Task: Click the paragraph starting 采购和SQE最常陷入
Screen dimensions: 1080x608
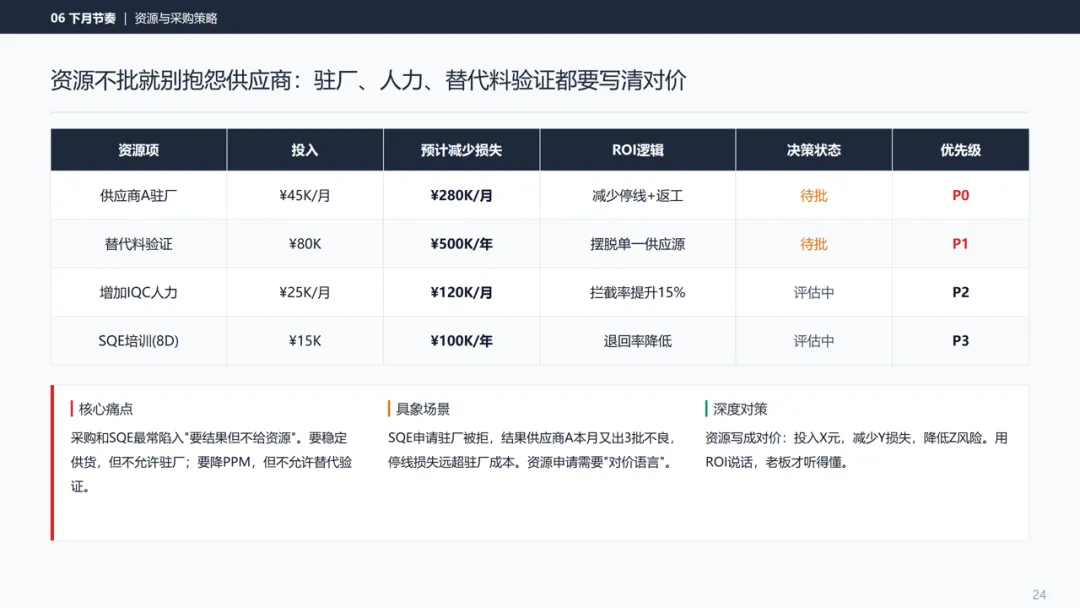Action: 211,462
